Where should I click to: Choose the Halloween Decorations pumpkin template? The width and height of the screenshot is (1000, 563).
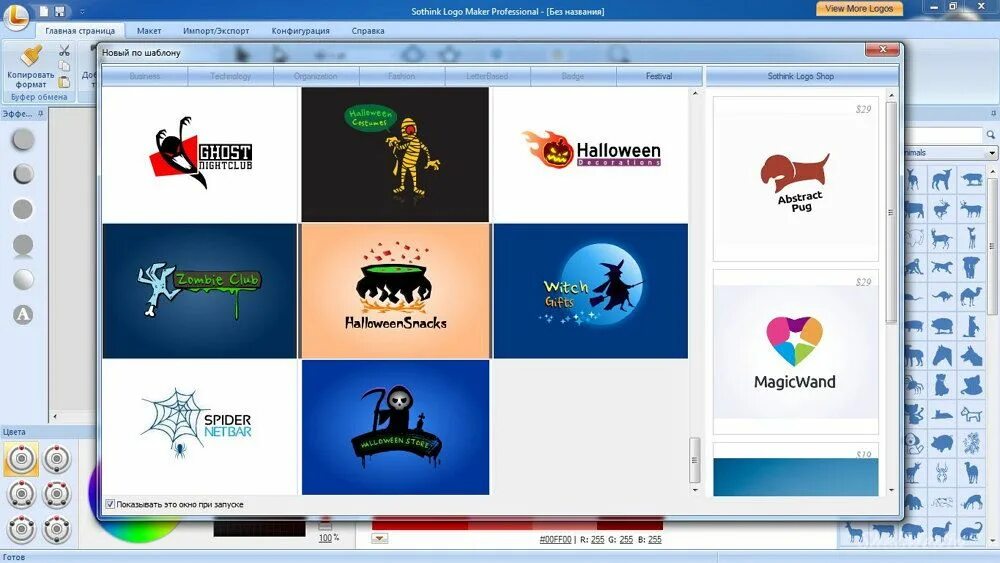tap(591, 154)
